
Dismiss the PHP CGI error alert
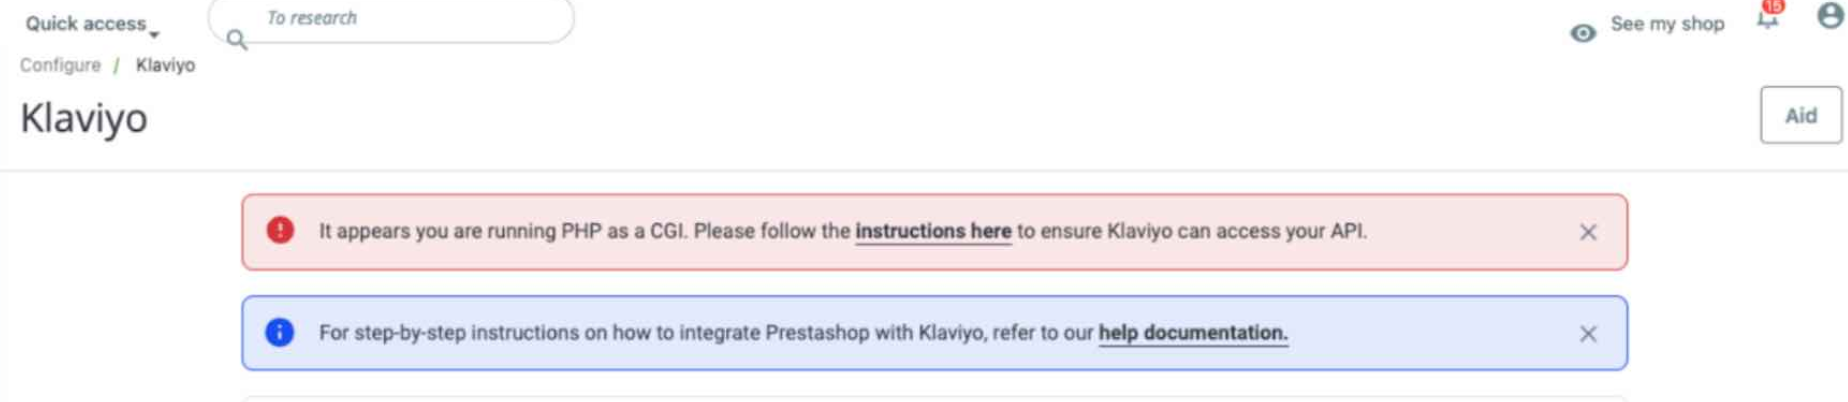coord(1588,233)
